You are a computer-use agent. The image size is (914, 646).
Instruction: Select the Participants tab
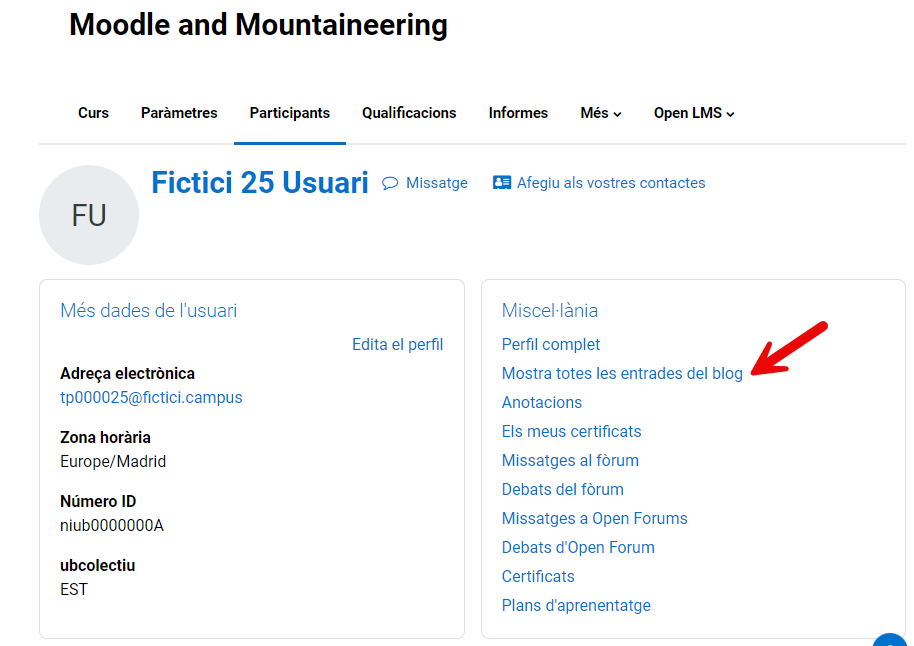[x=290, y=113]
